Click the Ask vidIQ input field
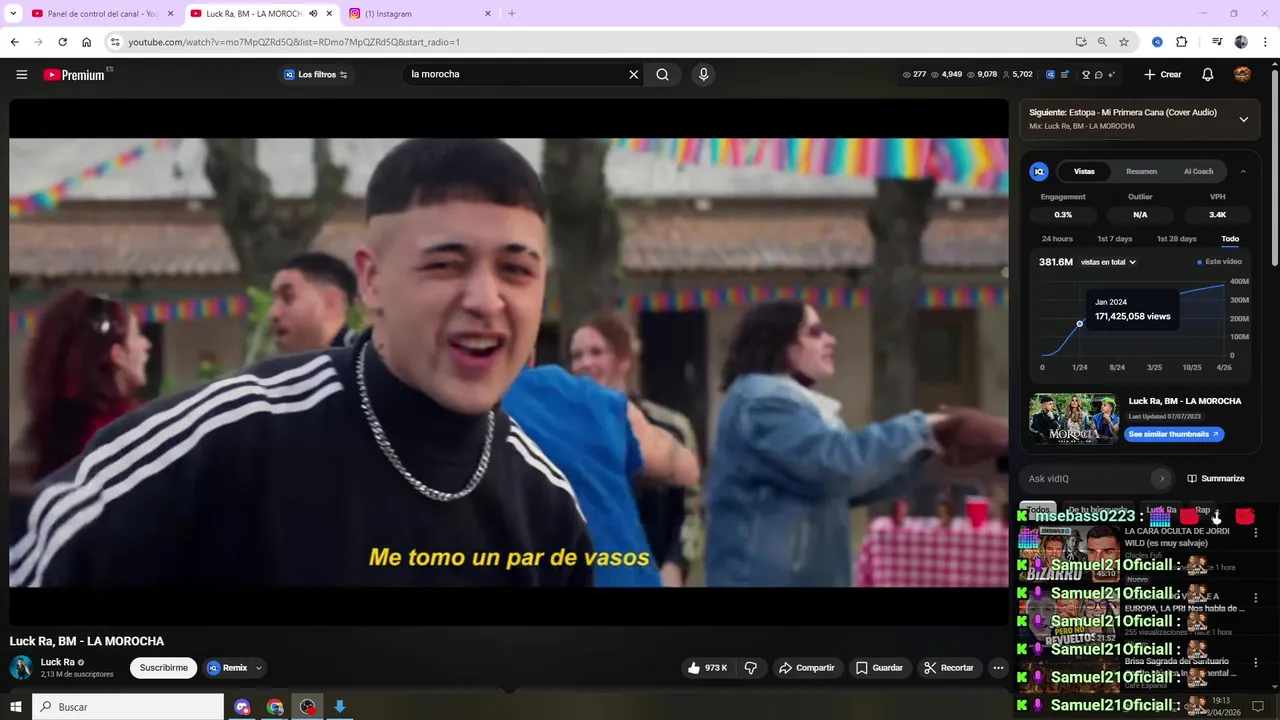 point(1087,478)
